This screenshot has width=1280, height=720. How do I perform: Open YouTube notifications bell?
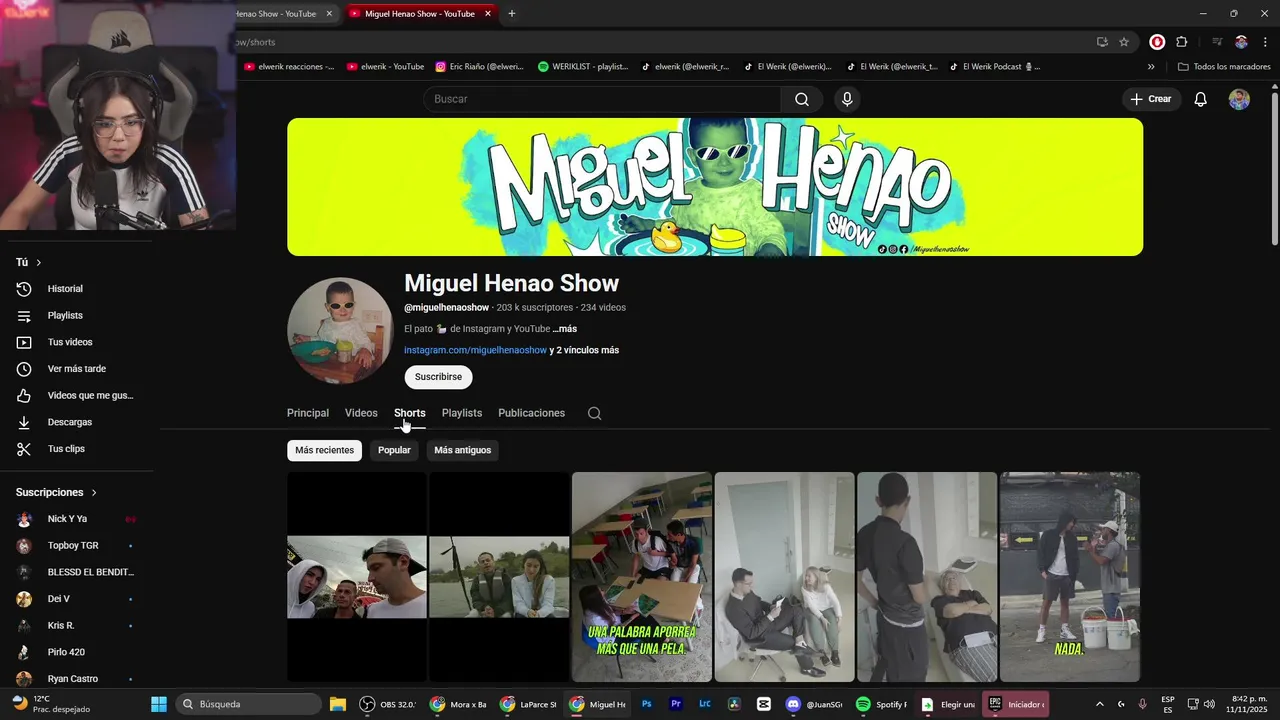pyautogui.click(x=1201, y=99)
